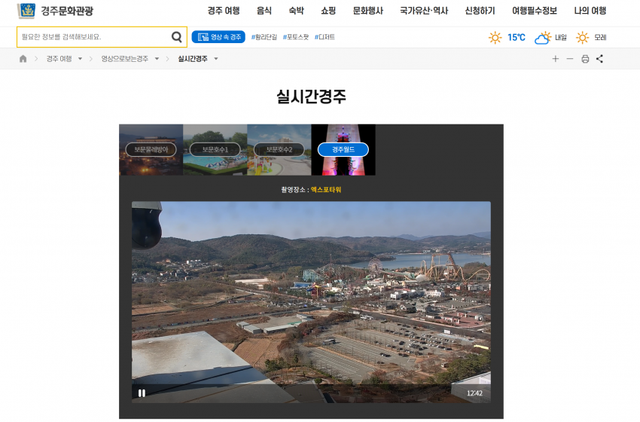Select the 보문호수1 camera thumbnail

(215, 149)
